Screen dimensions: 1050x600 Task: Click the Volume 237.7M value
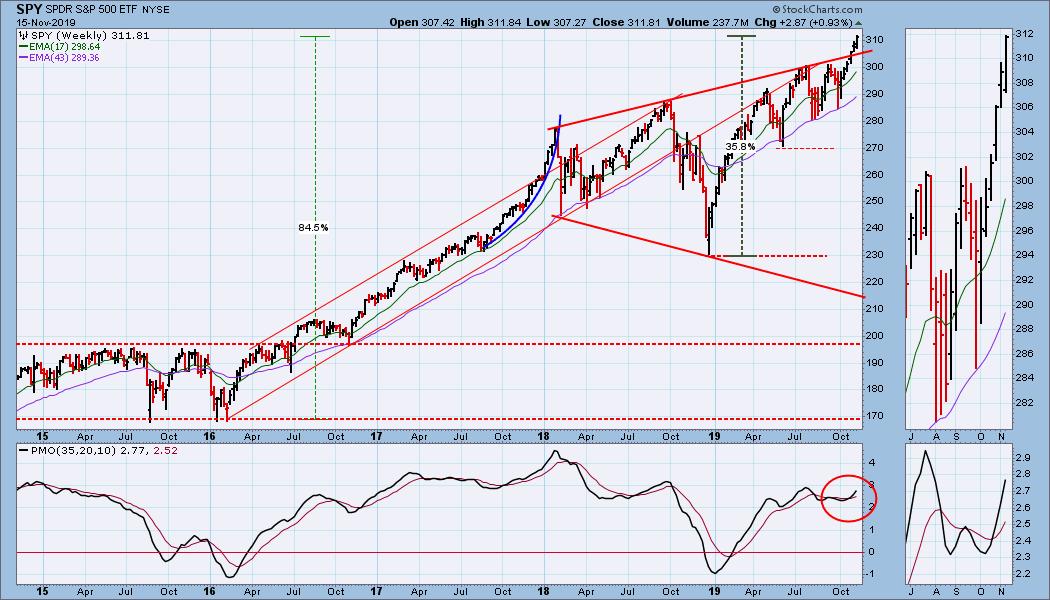click(707, 22)
